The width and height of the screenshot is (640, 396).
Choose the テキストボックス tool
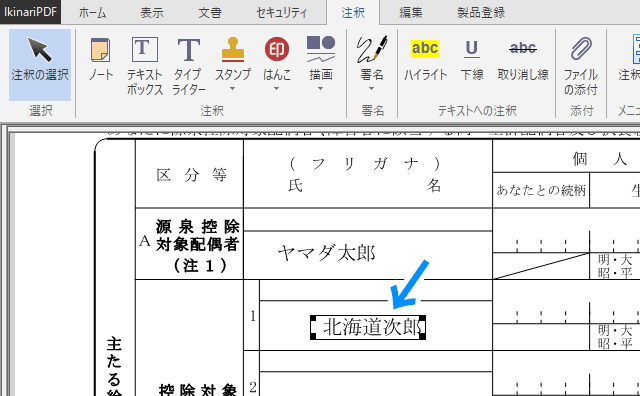144,65
